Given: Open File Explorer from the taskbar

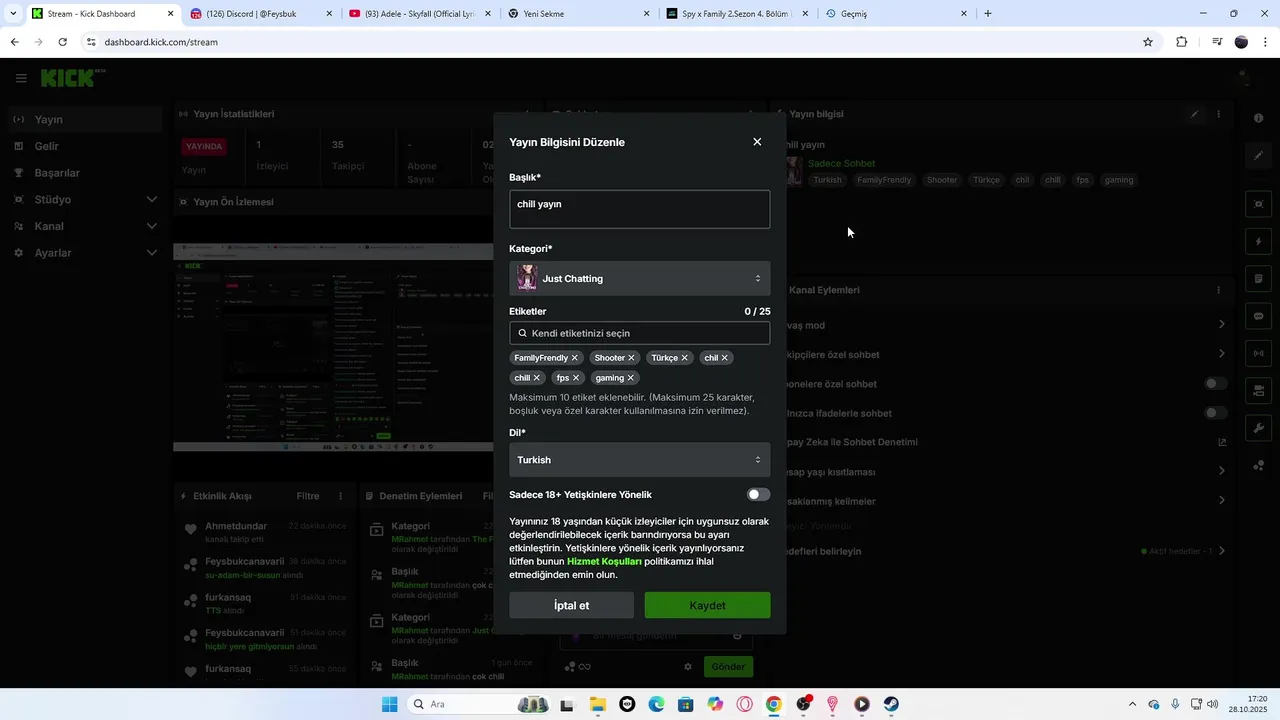Looking at the screenshot, I should [598, 704].
